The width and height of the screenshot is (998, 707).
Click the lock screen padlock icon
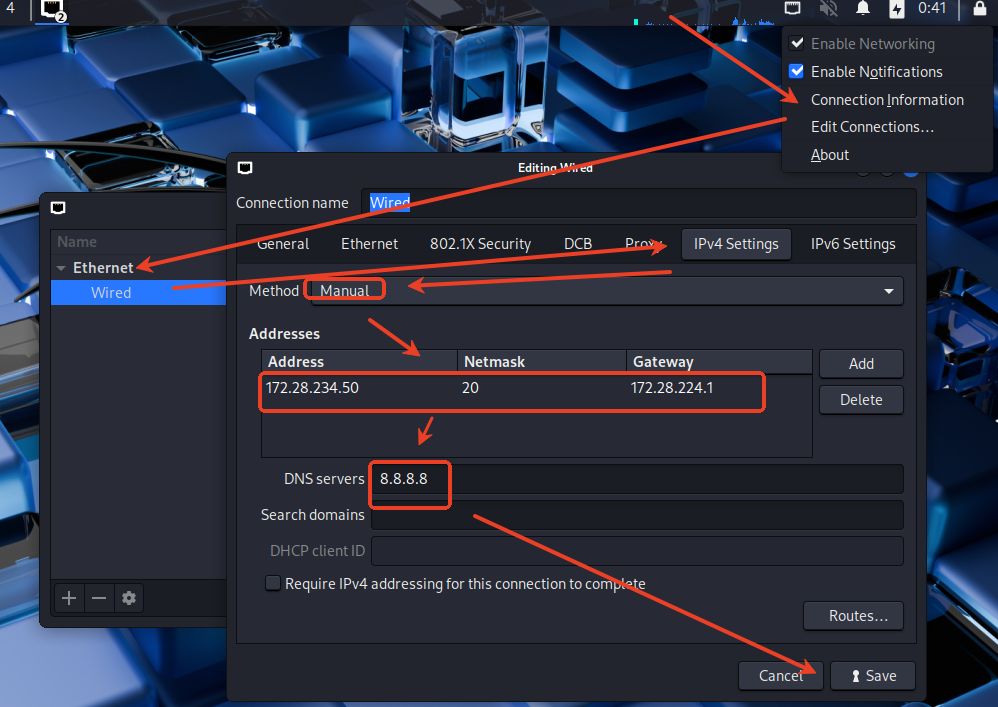pyautogui.click(x=979, y=9)
